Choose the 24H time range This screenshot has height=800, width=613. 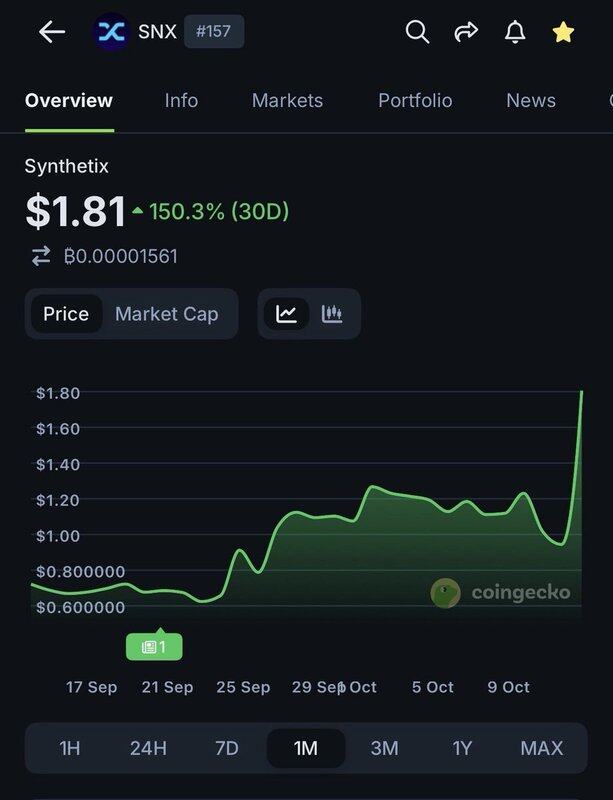tap(148, 748)
